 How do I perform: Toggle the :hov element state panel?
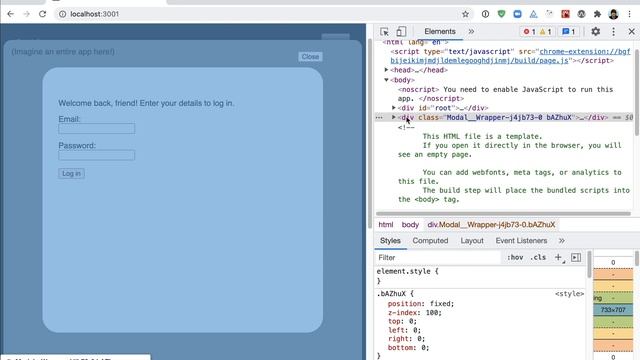[515, 258]
